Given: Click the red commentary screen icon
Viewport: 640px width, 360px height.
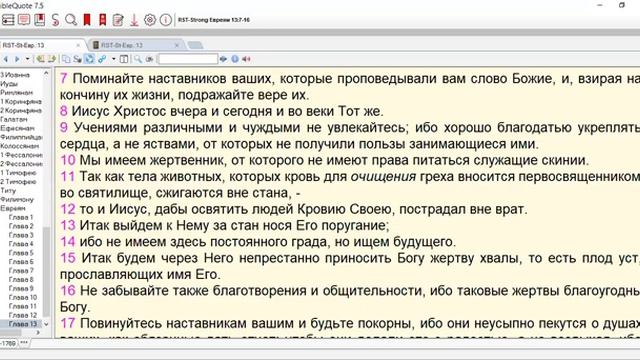Looking at the screenshot, I should [x=24, y=20].
